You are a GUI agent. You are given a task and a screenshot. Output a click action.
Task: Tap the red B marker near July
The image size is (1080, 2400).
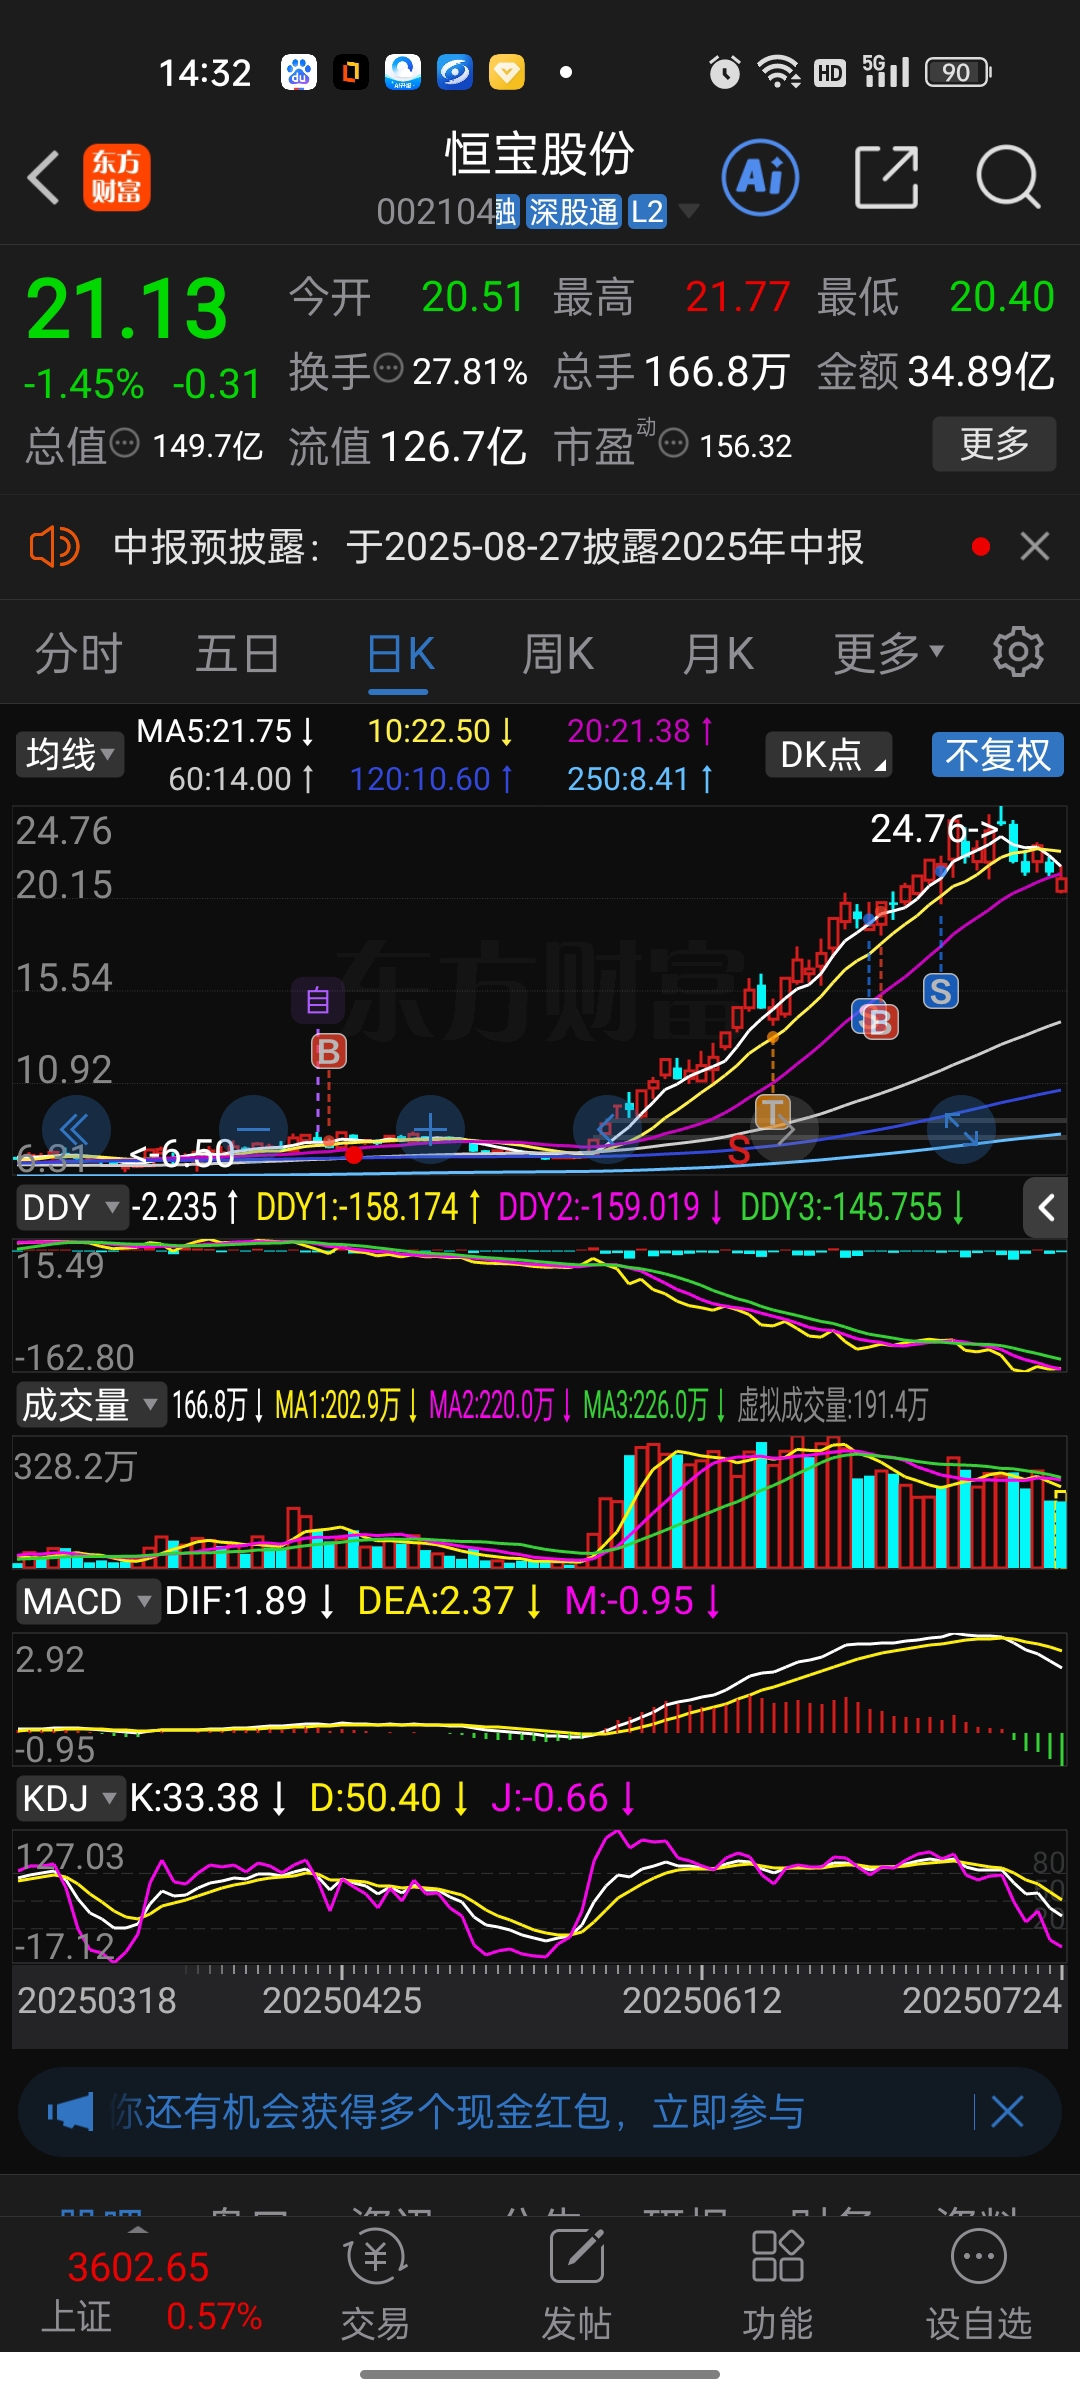pos(880,1022)
